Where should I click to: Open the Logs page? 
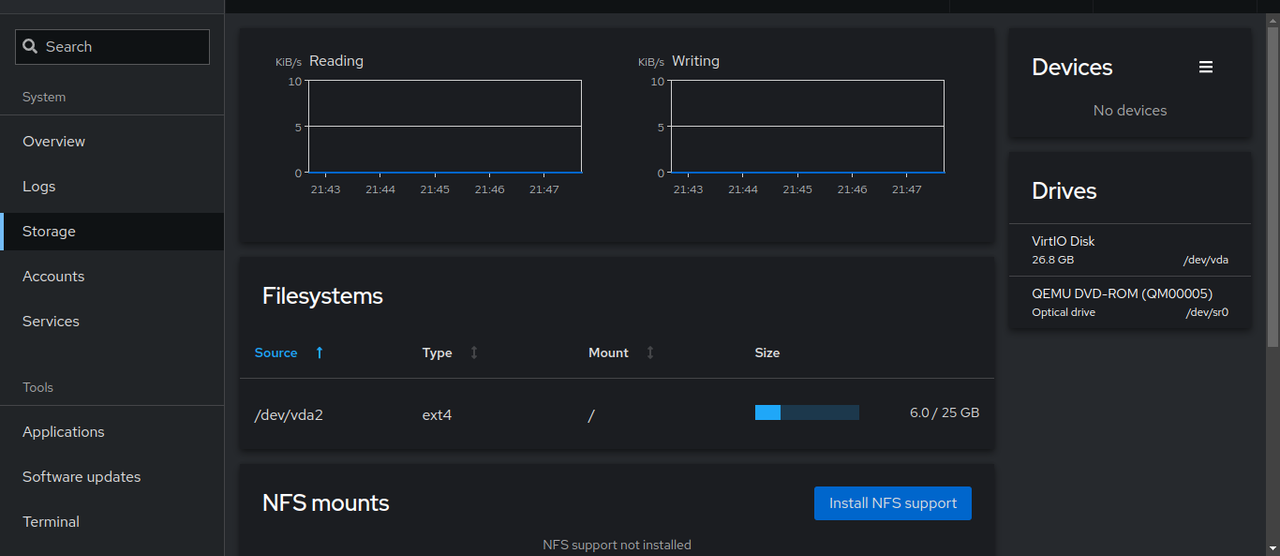coord(112,186)
